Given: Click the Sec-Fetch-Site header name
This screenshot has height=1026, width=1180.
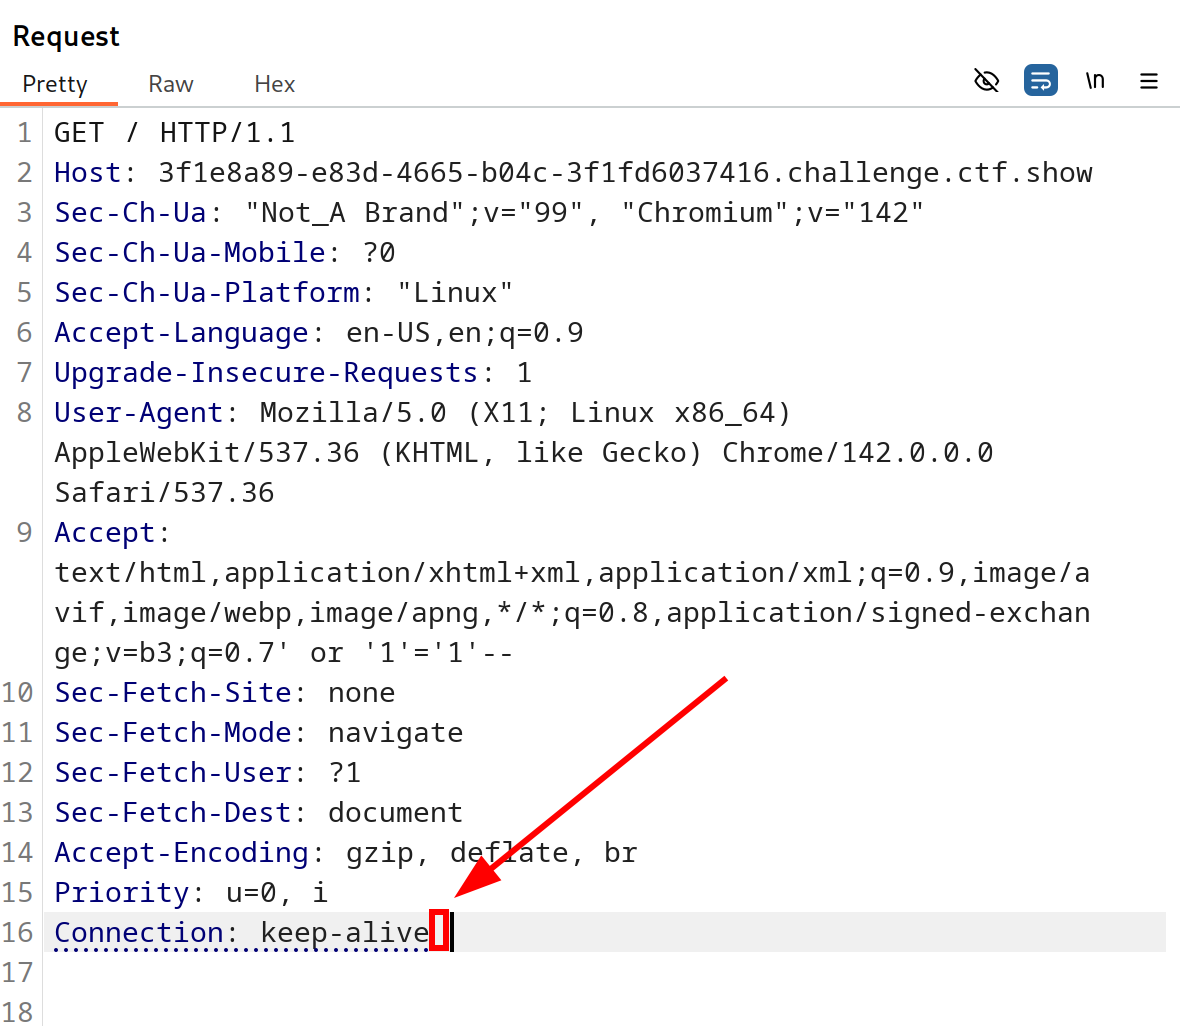Looking at the screenshot, I should coord(173,693).
